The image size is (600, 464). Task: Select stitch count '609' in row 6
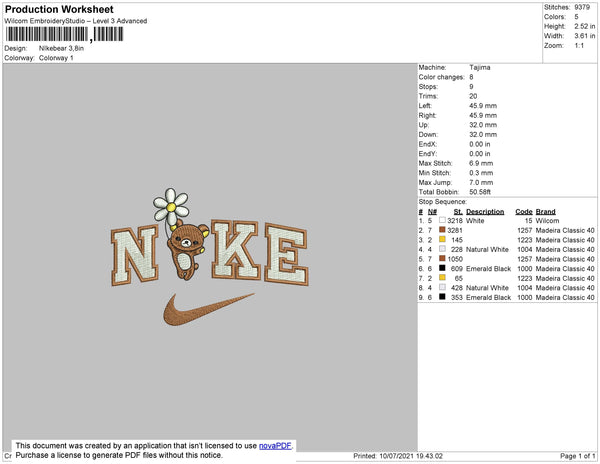[x=457, y=269]
